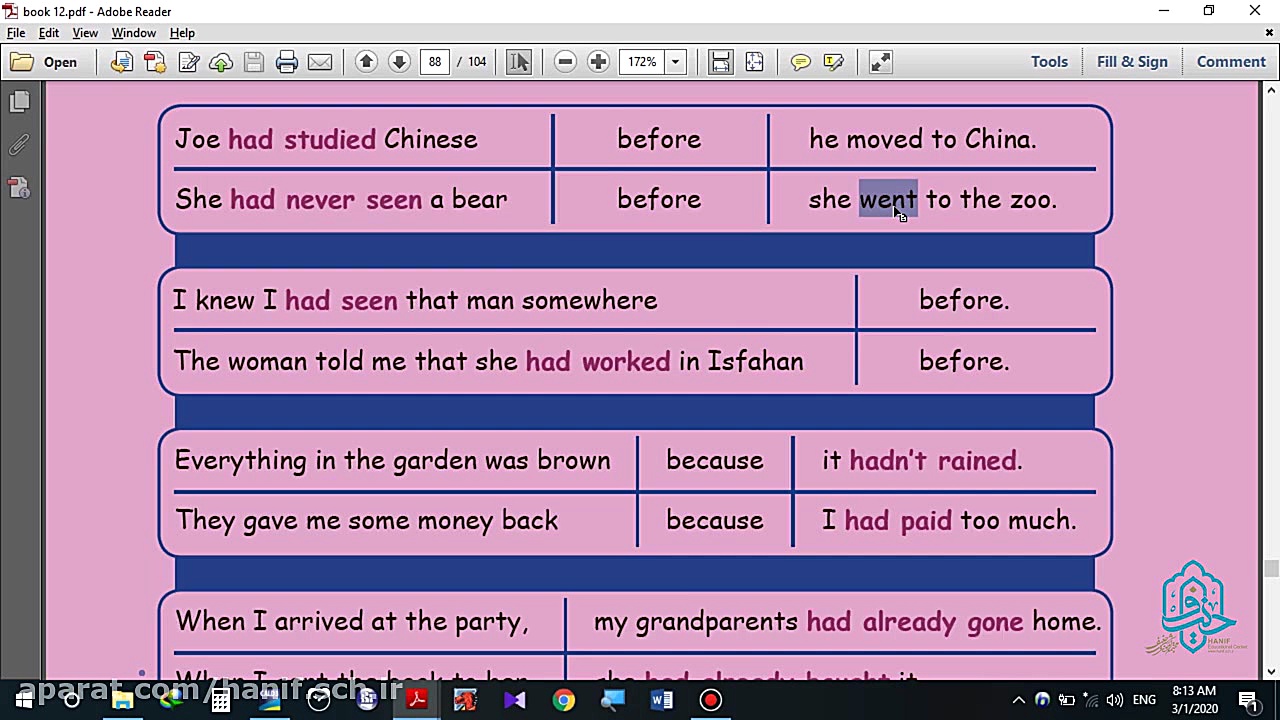Click the text "I had paid too much."

click(x=949, y=520)
